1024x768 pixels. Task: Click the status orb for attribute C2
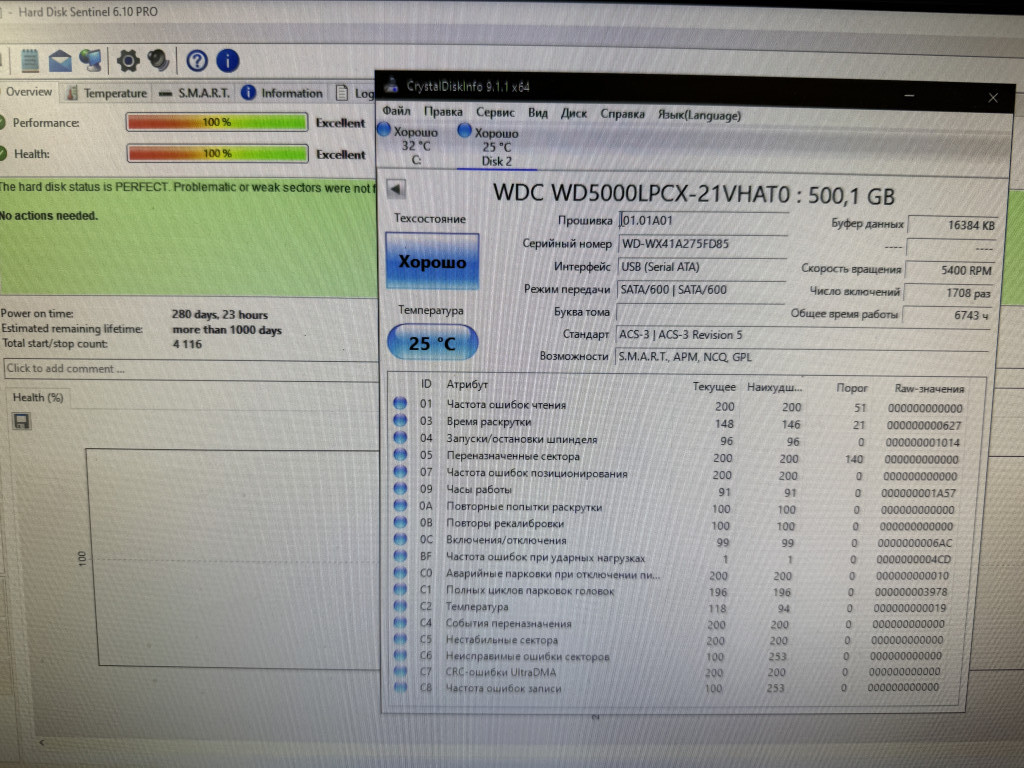[400, 606]
